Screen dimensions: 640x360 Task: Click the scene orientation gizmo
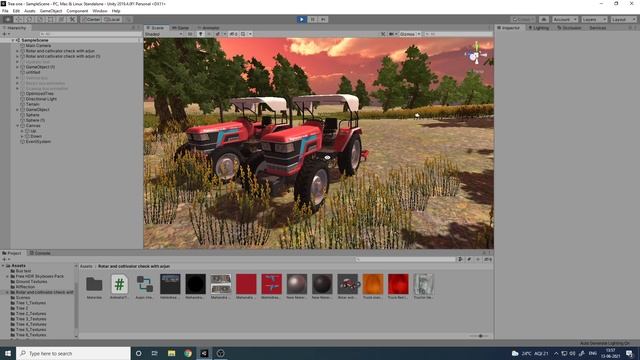point(476,55)
